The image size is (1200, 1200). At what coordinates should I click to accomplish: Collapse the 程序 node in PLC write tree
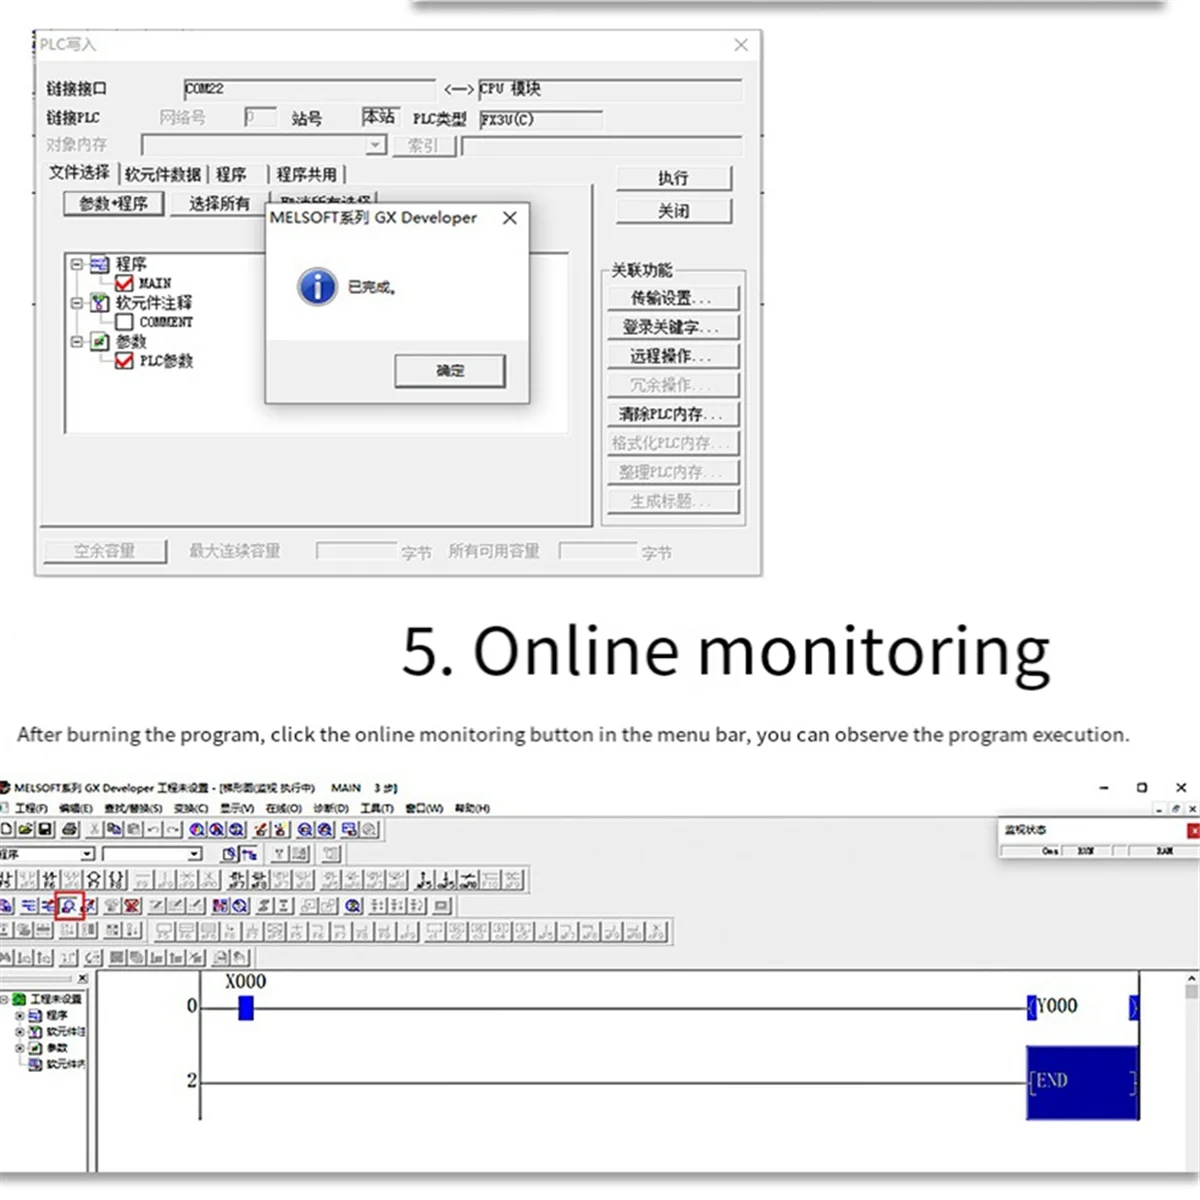click(77, 264)
